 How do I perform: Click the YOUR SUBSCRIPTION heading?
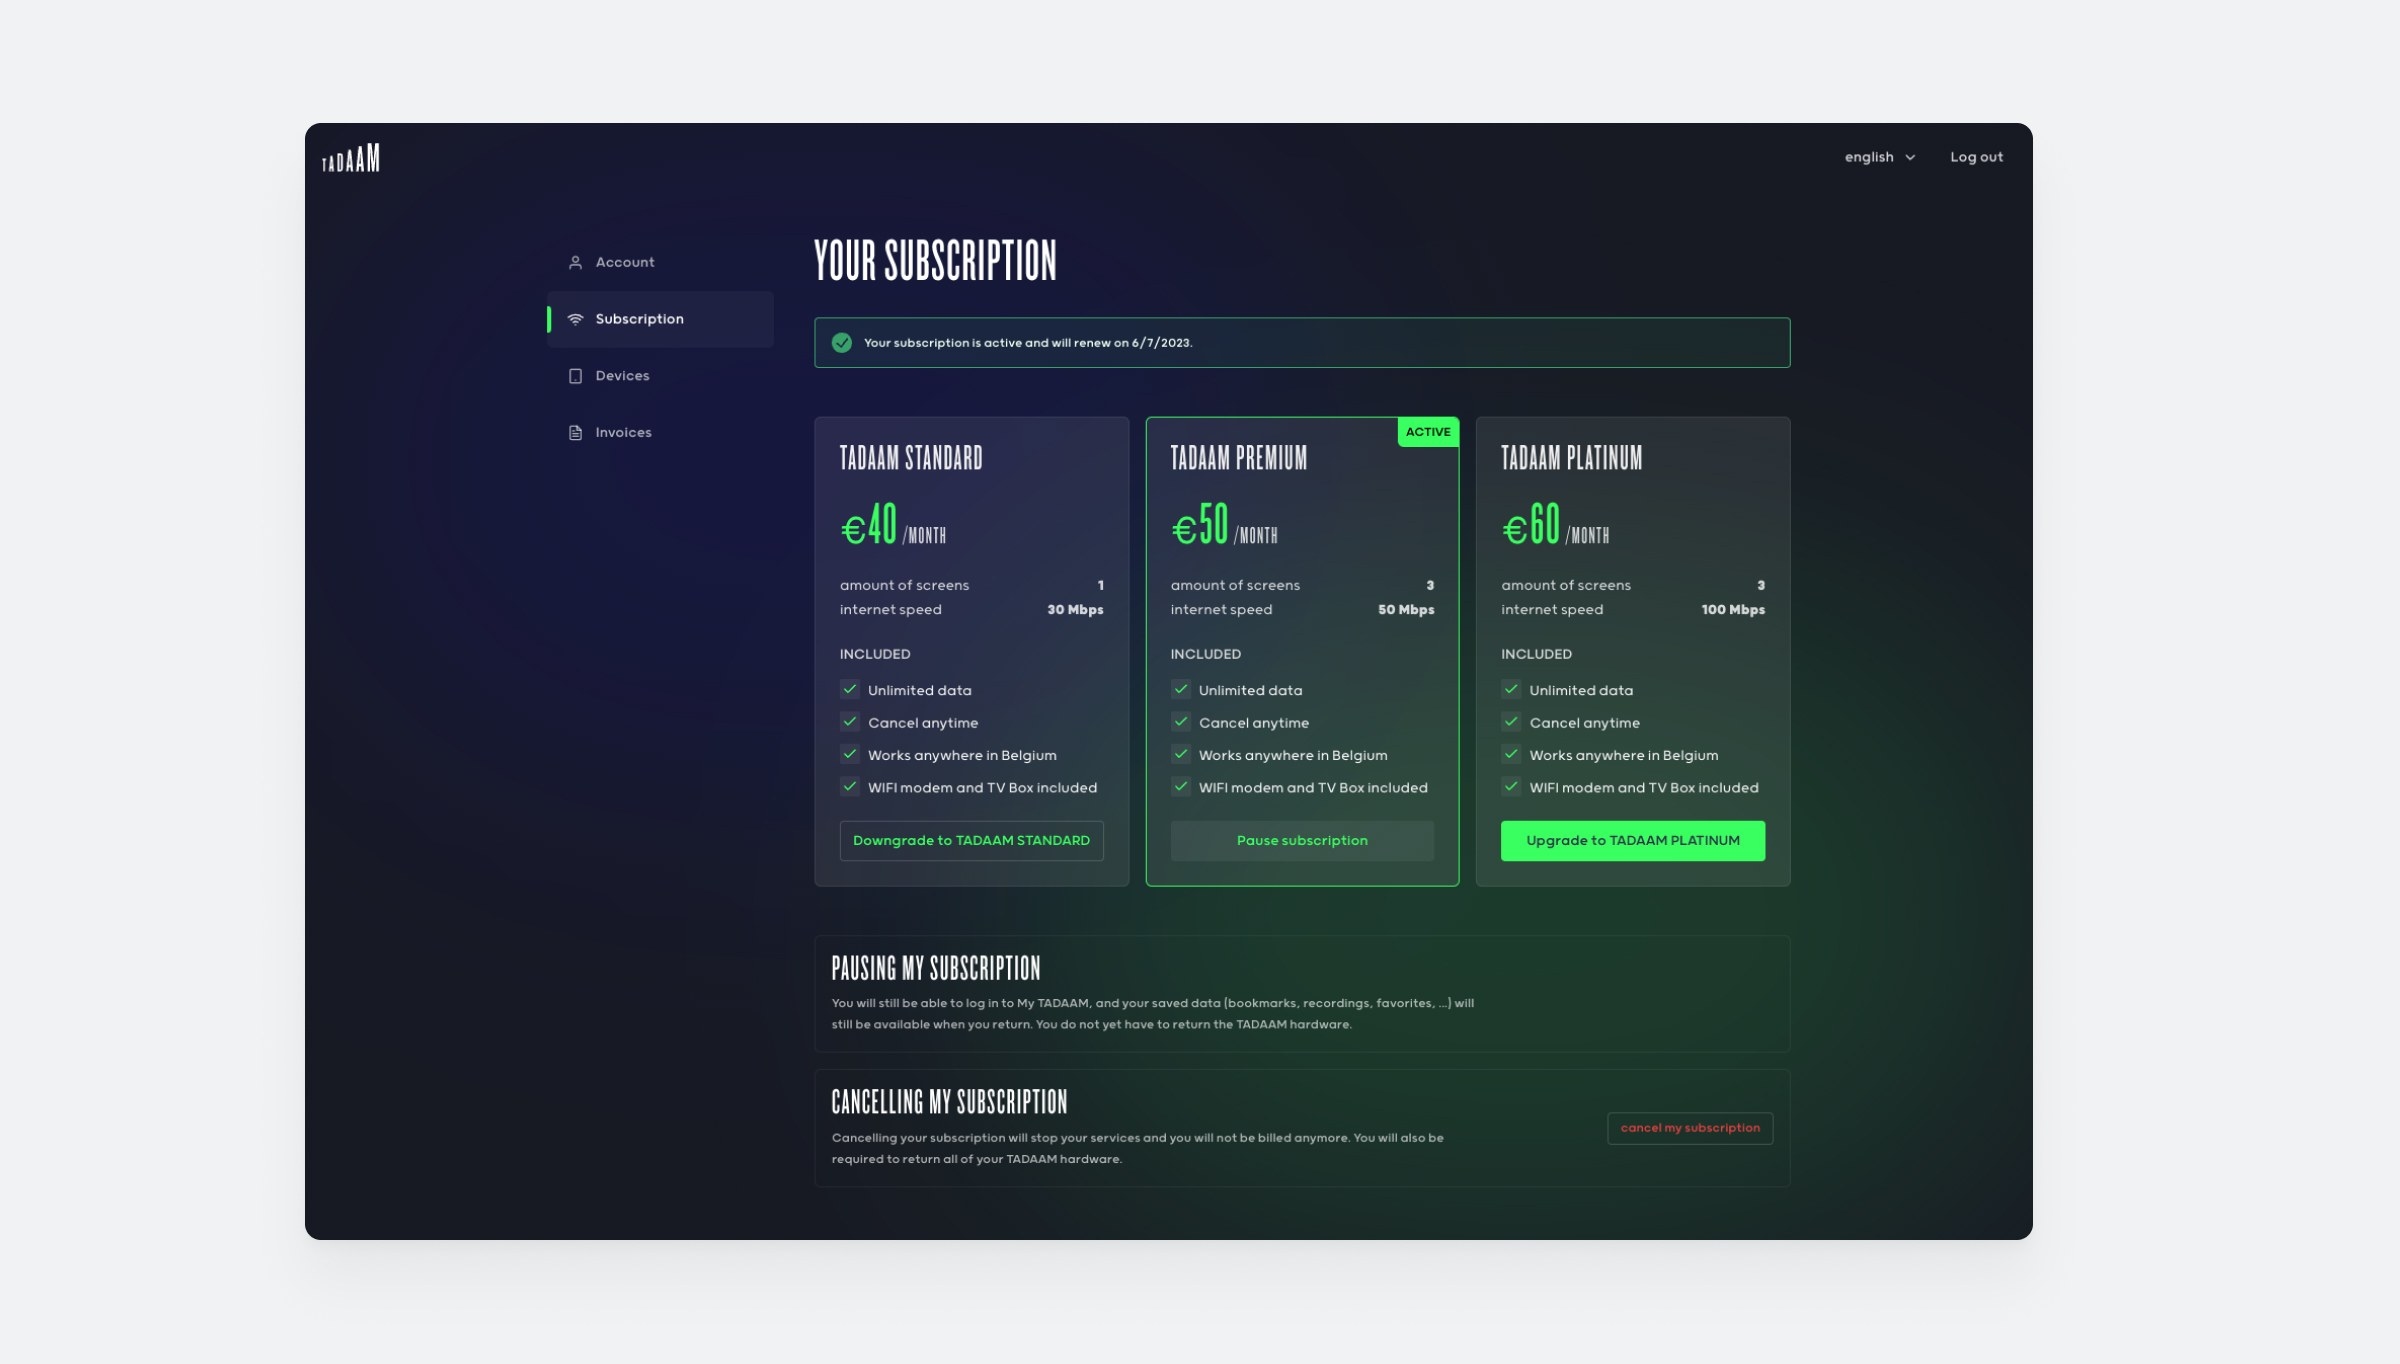(x=935, y=261)
